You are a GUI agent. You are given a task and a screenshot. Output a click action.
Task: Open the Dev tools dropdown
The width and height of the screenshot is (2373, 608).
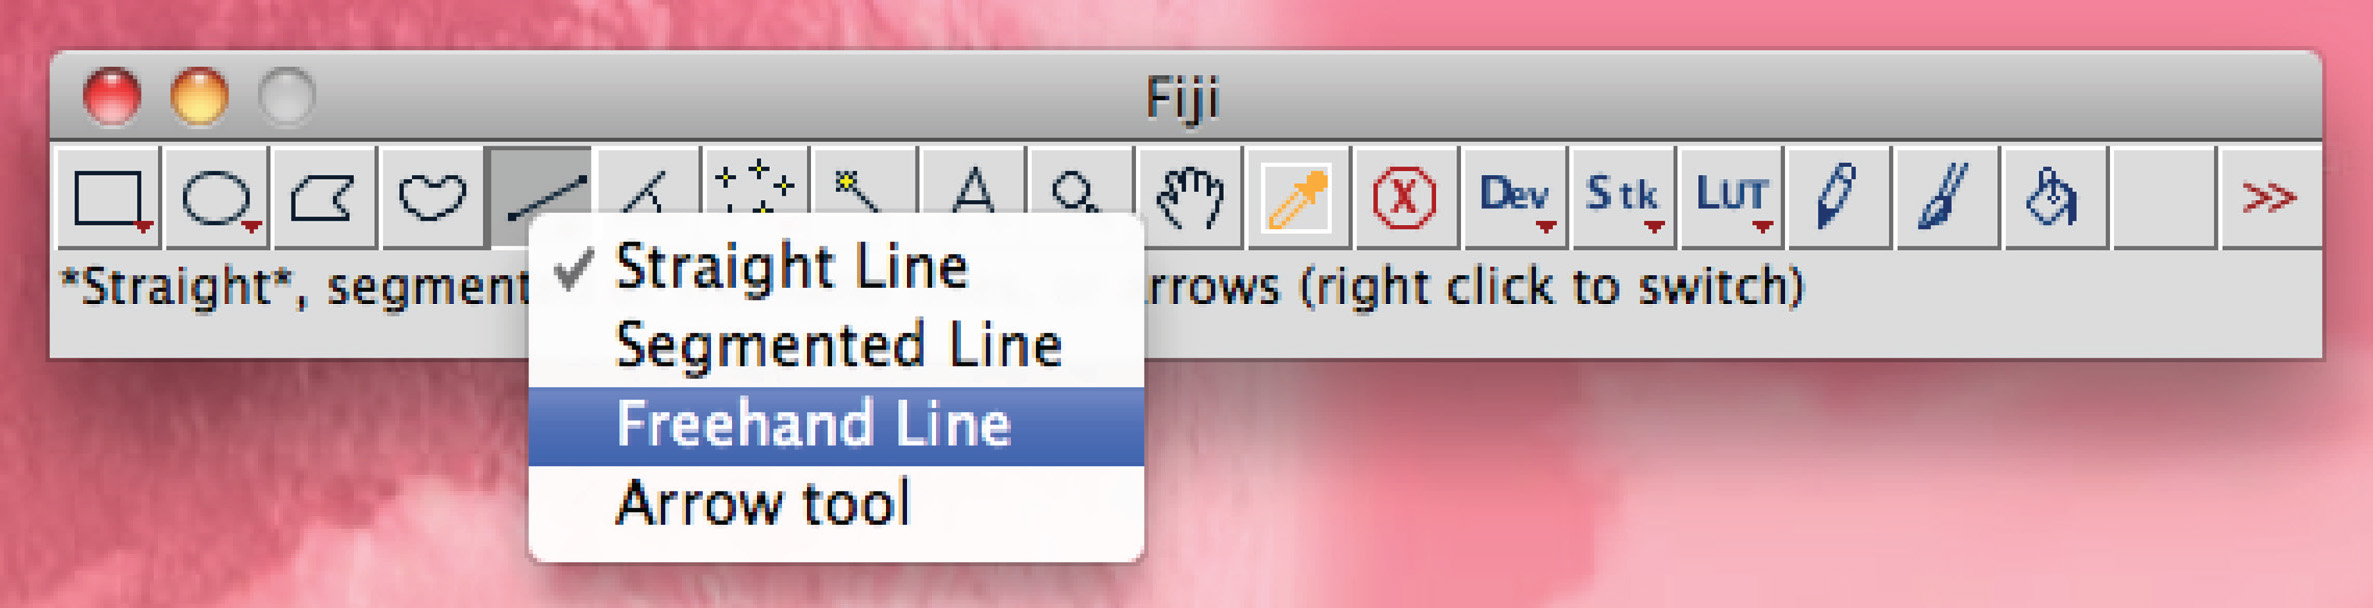point(1514,196)
